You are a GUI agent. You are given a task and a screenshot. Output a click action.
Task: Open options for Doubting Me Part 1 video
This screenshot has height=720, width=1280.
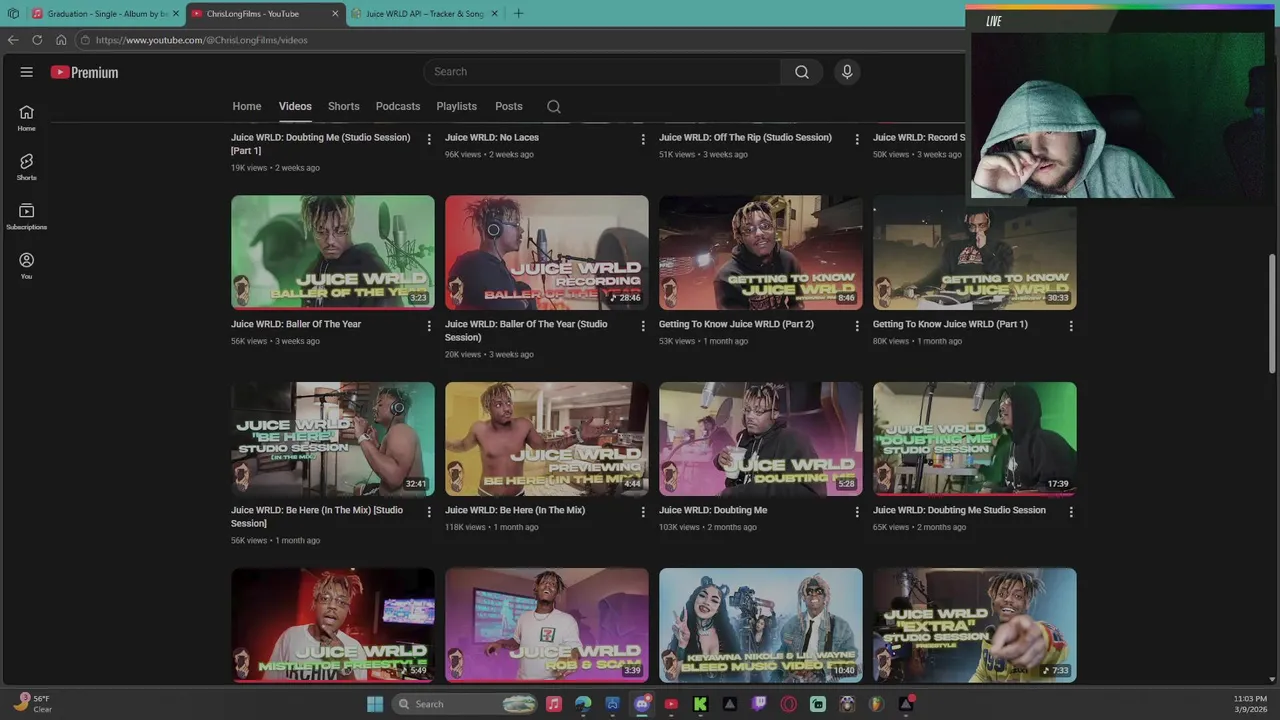tap(429, 140)
